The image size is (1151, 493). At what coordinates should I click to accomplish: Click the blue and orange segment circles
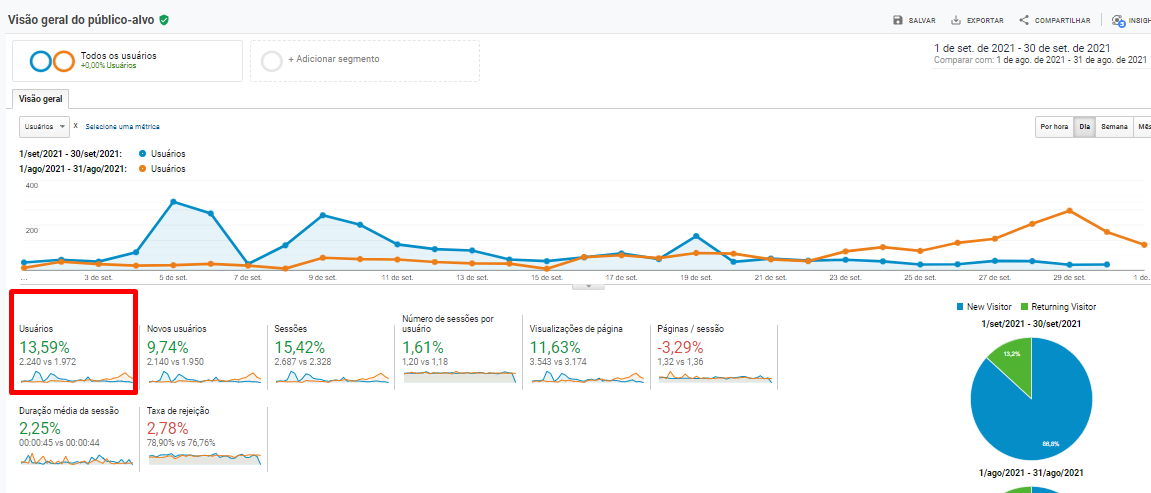(52, 61)
